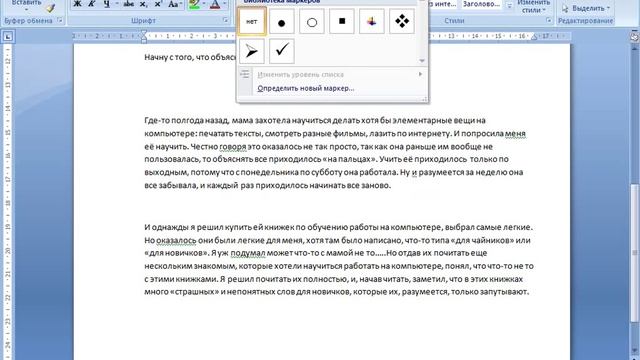This screenshot has width=640, height=360.
Task: Choose the black square bullet
Action: pos(342,21)
